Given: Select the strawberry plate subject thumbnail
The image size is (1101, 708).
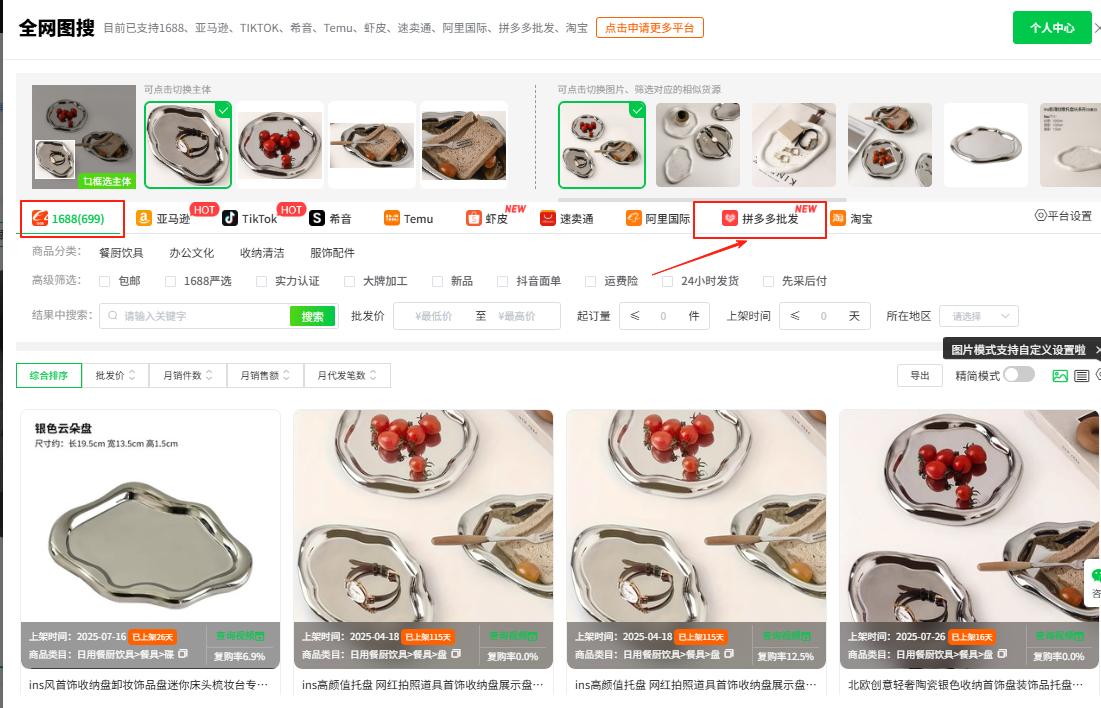Looking at the screenshot, I should point(280,145).
